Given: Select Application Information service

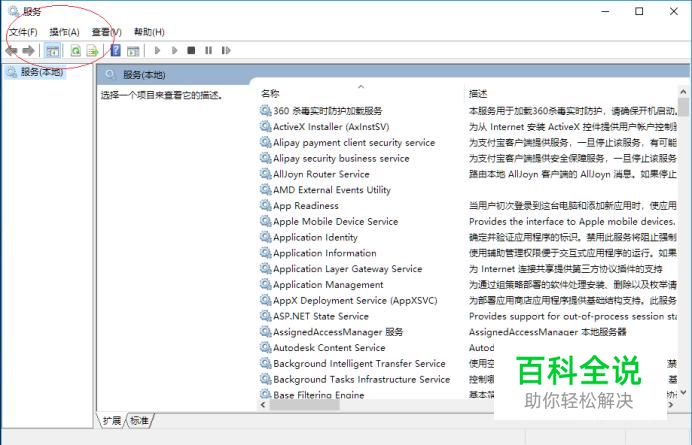Looking at the screenshot, I should click(x=325, y=253).
